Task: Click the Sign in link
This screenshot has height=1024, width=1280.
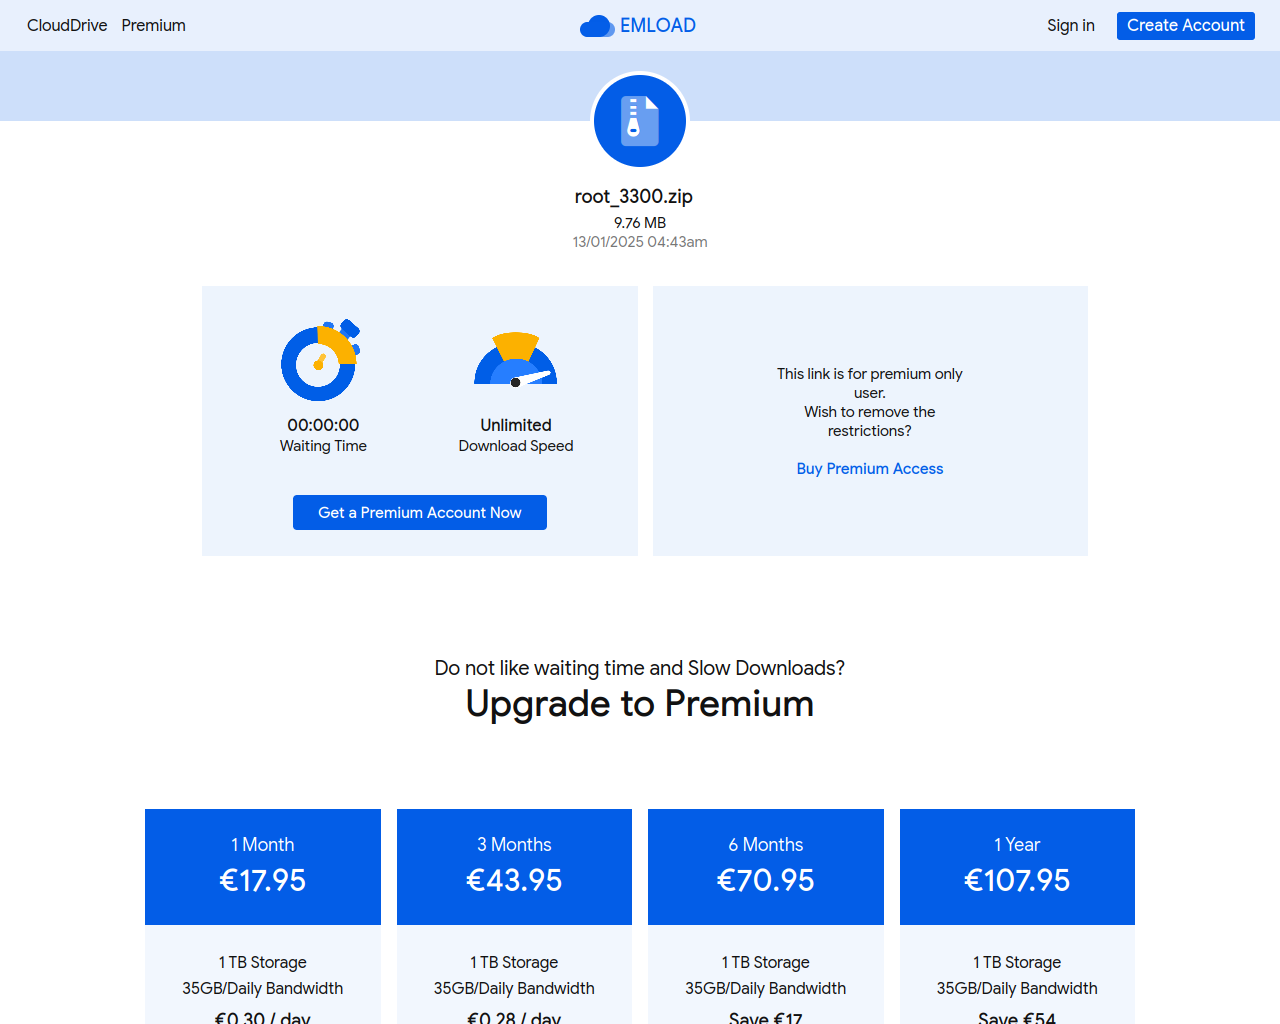Action: [x=1071, y=25]
